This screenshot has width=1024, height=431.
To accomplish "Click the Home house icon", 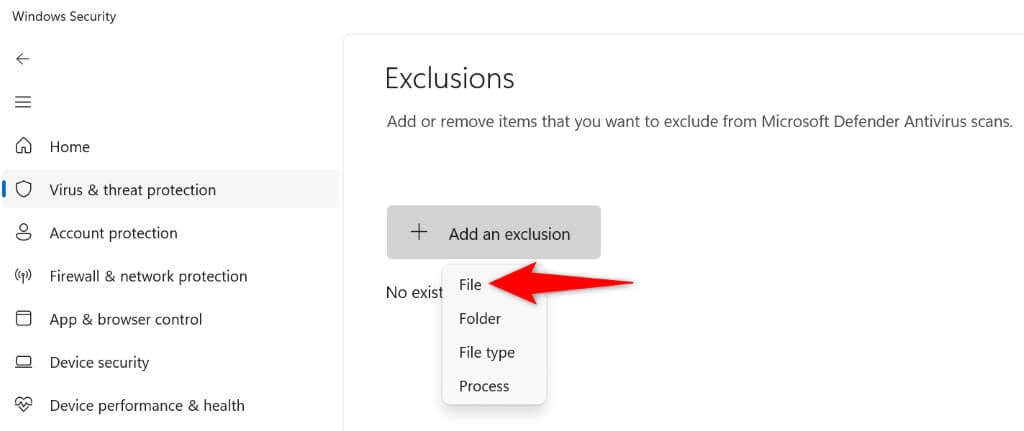I will (24, 146).
